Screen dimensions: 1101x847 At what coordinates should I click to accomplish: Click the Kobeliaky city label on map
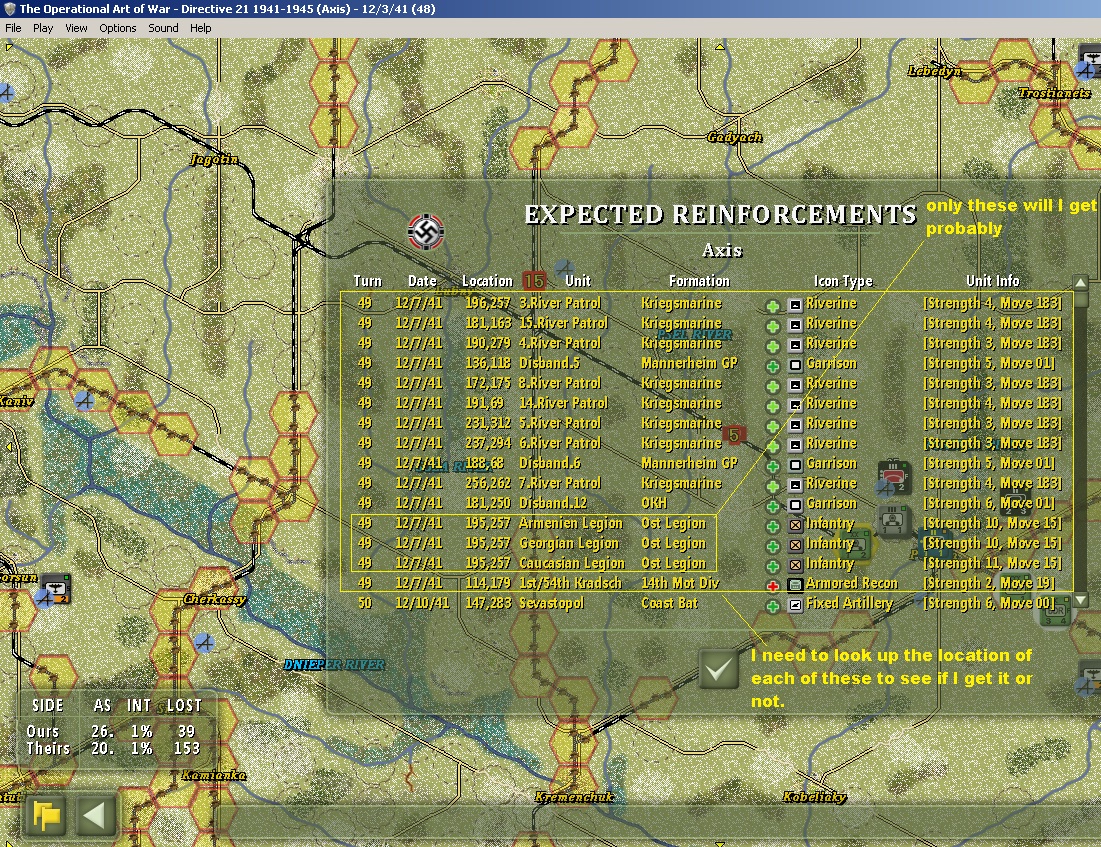[x=815, y=796]
